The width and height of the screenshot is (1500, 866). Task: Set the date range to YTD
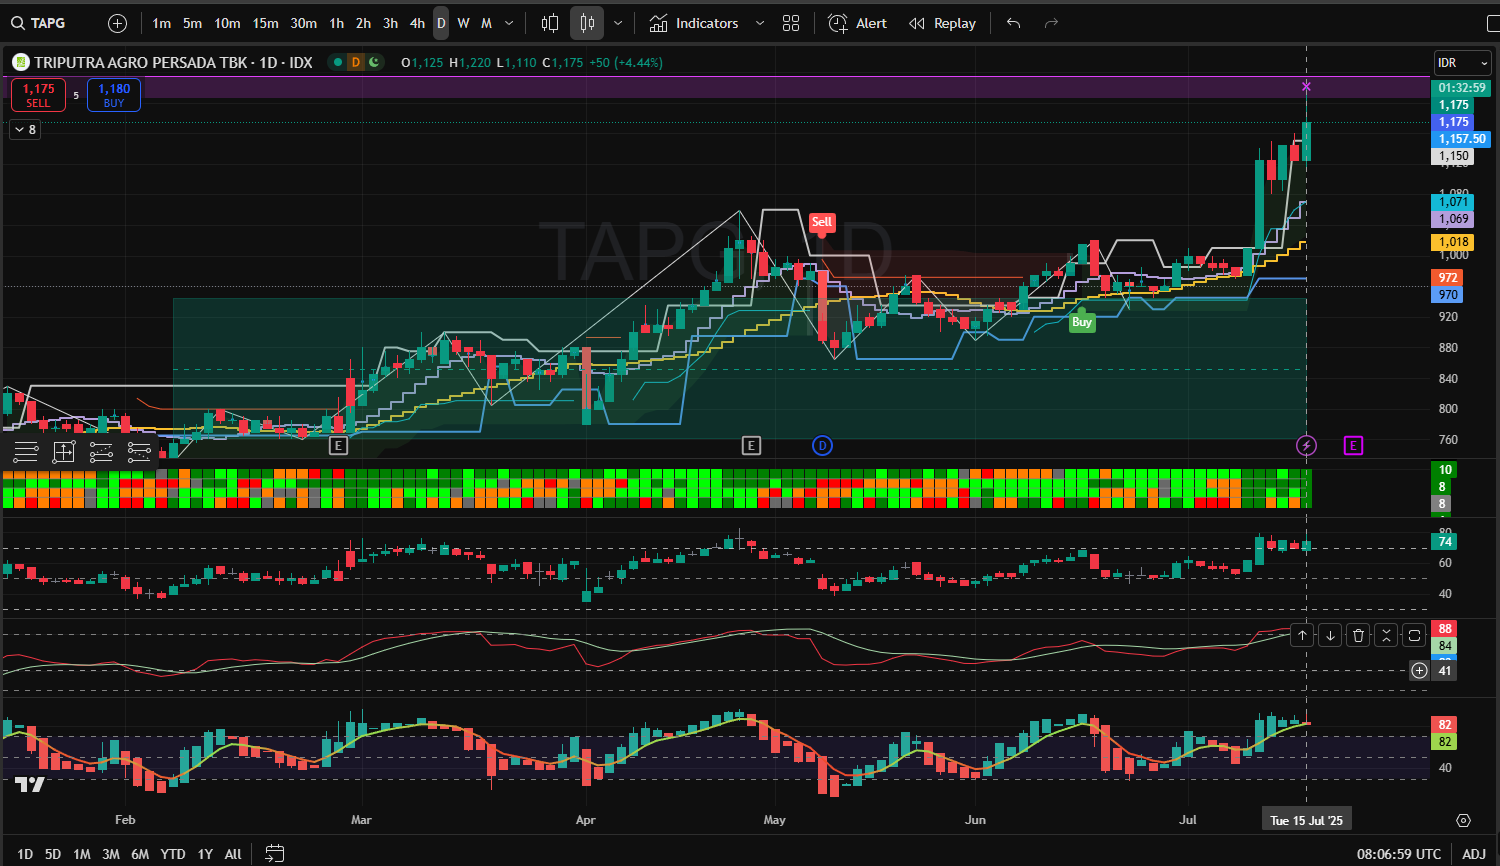coord(173,854)
